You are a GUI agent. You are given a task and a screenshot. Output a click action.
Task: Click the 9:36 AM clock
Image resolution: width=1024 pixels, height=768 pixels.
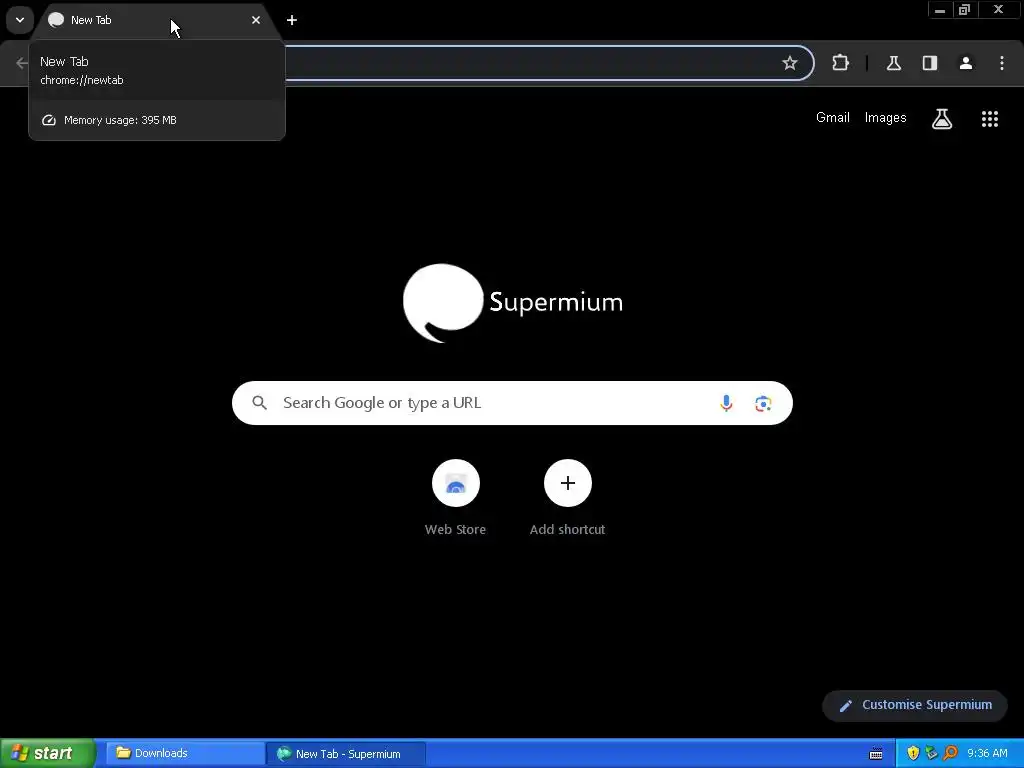(987, 753)
